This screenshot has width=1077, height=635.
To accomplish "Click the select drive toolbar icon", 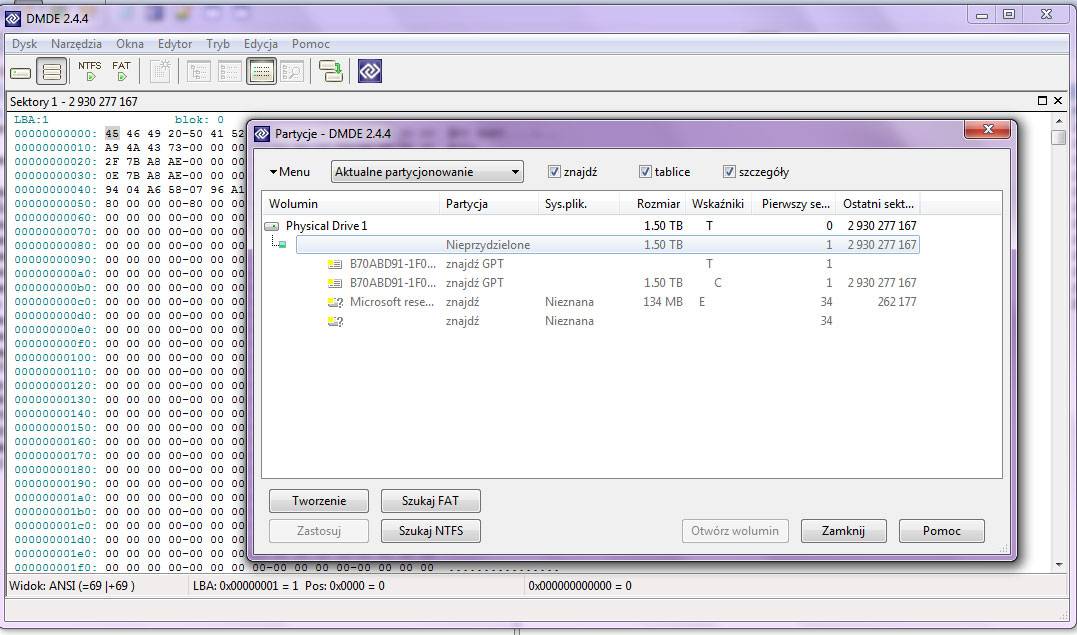I will click(x=21, y=72).
